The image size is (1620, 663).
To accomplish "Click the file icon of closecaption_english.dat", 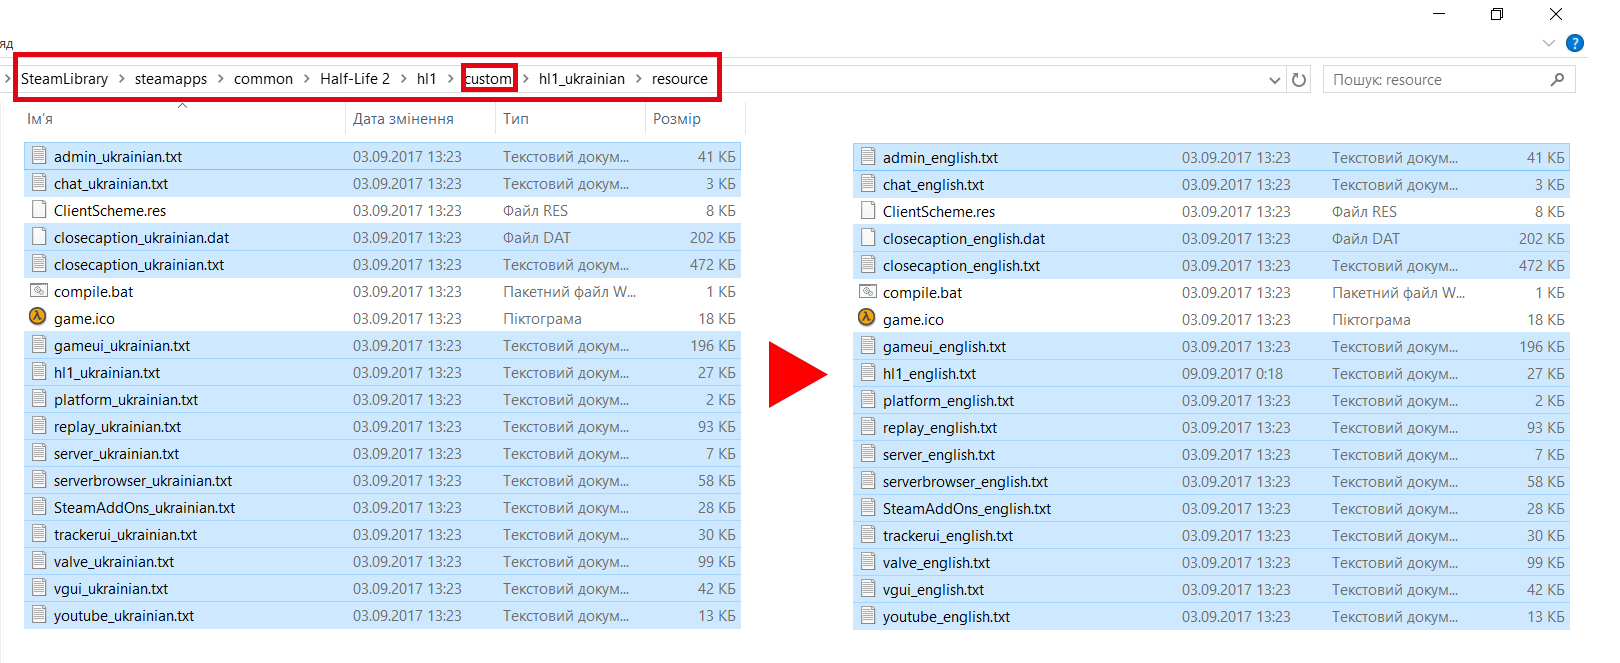I will point(868,238).
